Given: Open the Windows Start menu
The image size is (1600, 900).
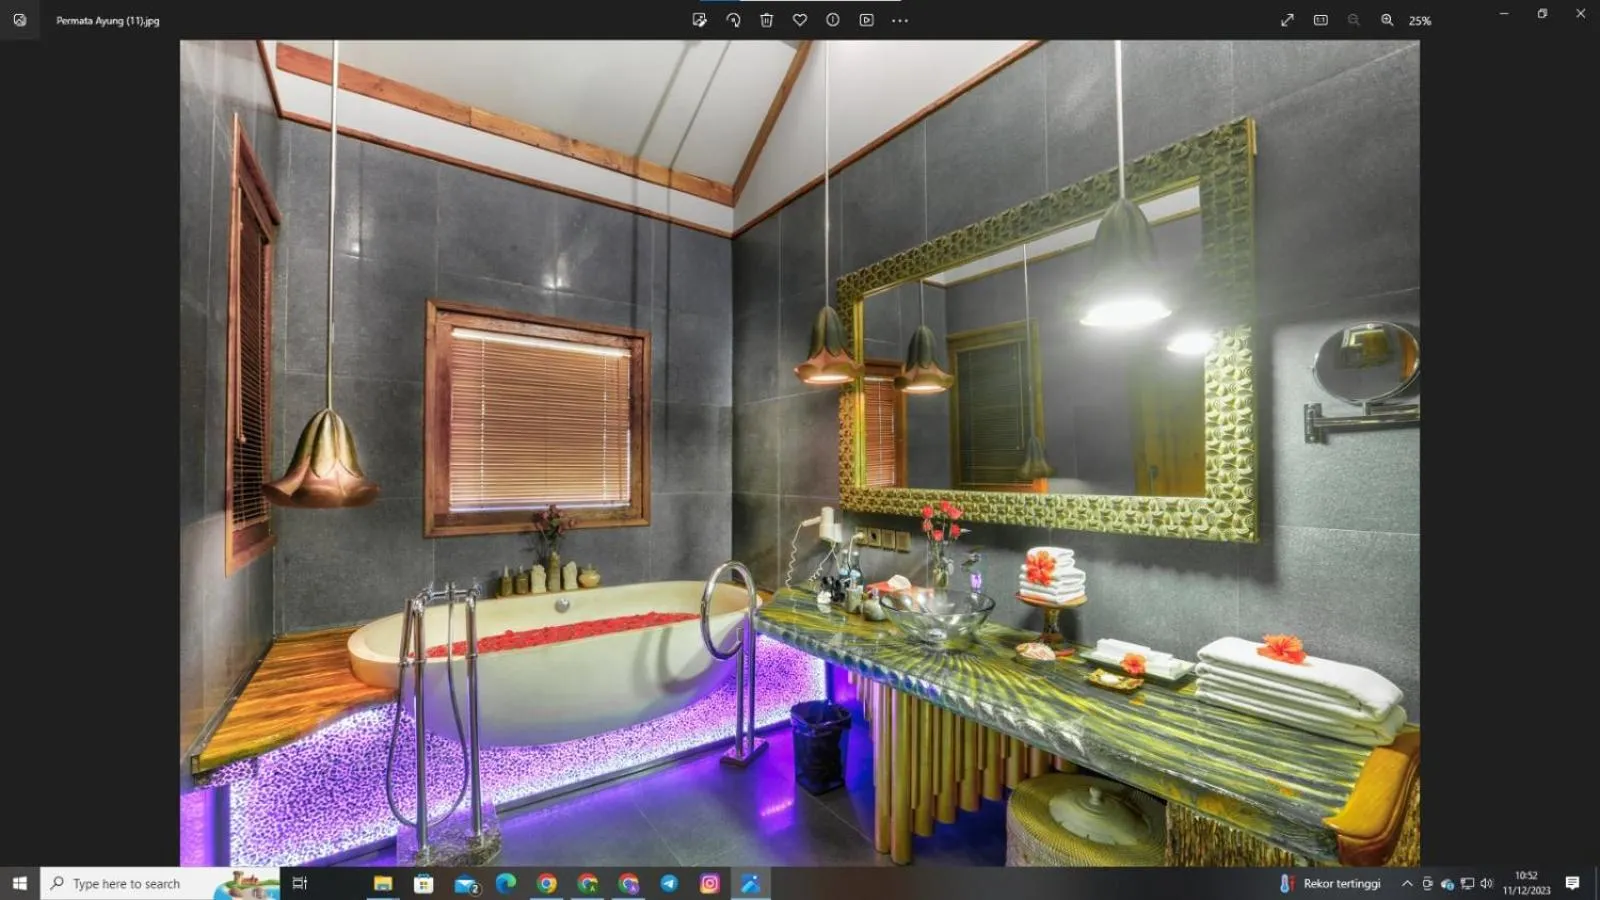Looking at the screenshot, I should pos(19,883).
